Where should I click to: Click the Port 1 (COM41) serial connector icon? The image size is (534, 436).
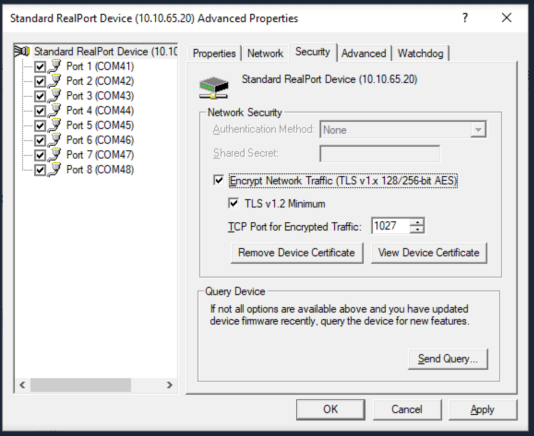54,66
